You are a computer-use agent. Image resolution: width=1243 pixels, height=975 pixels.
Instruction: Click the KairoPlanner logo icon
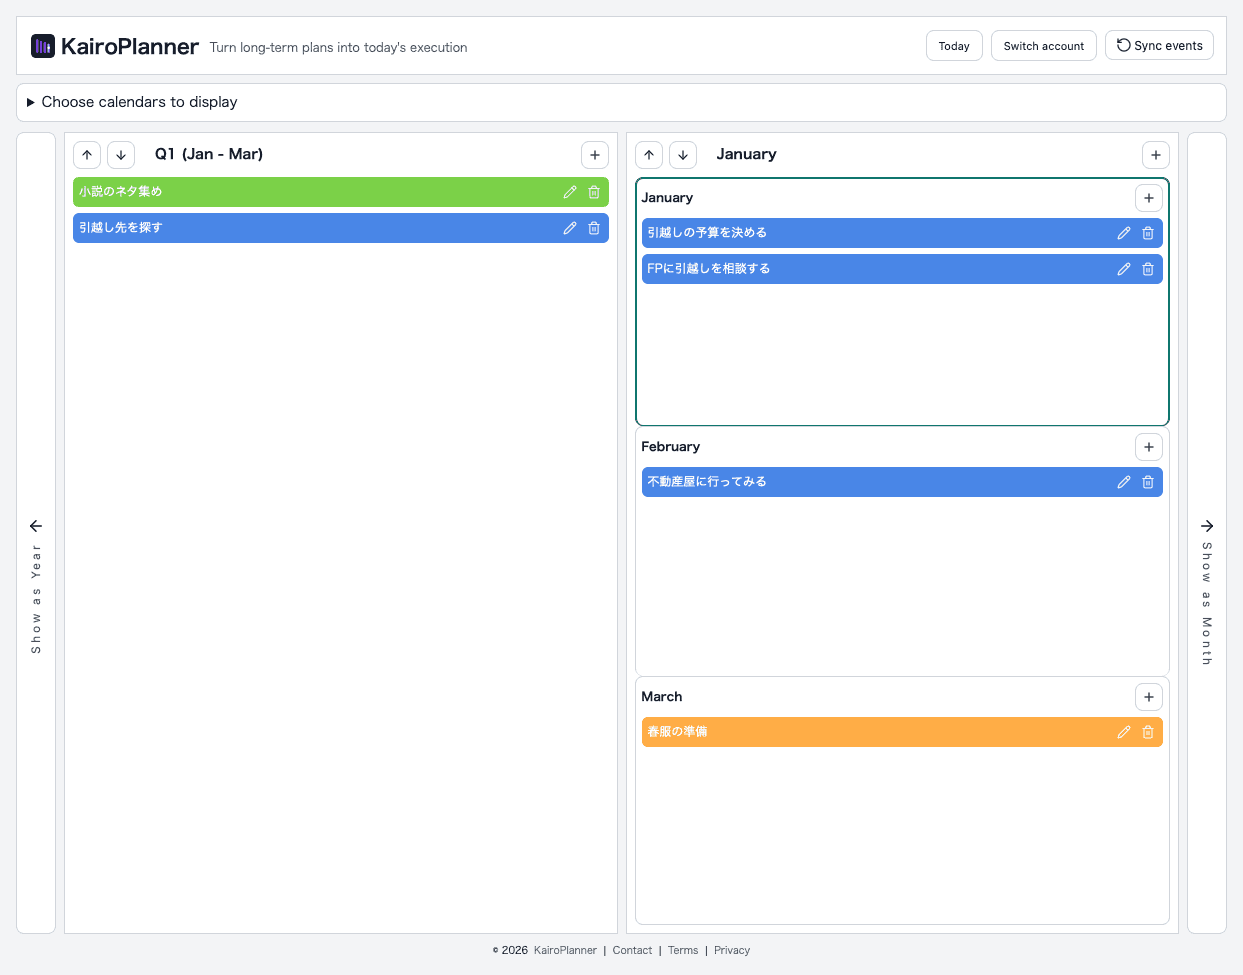pyautogui.click(x=42, y=45)
